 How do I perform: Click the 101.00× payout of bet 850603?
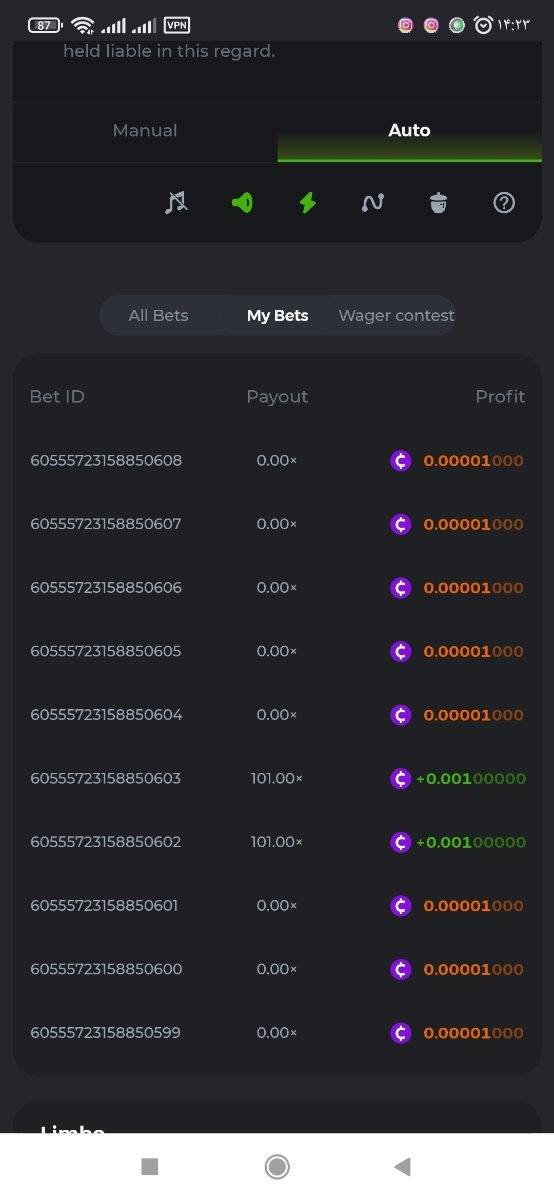click(x=277, y=778)
